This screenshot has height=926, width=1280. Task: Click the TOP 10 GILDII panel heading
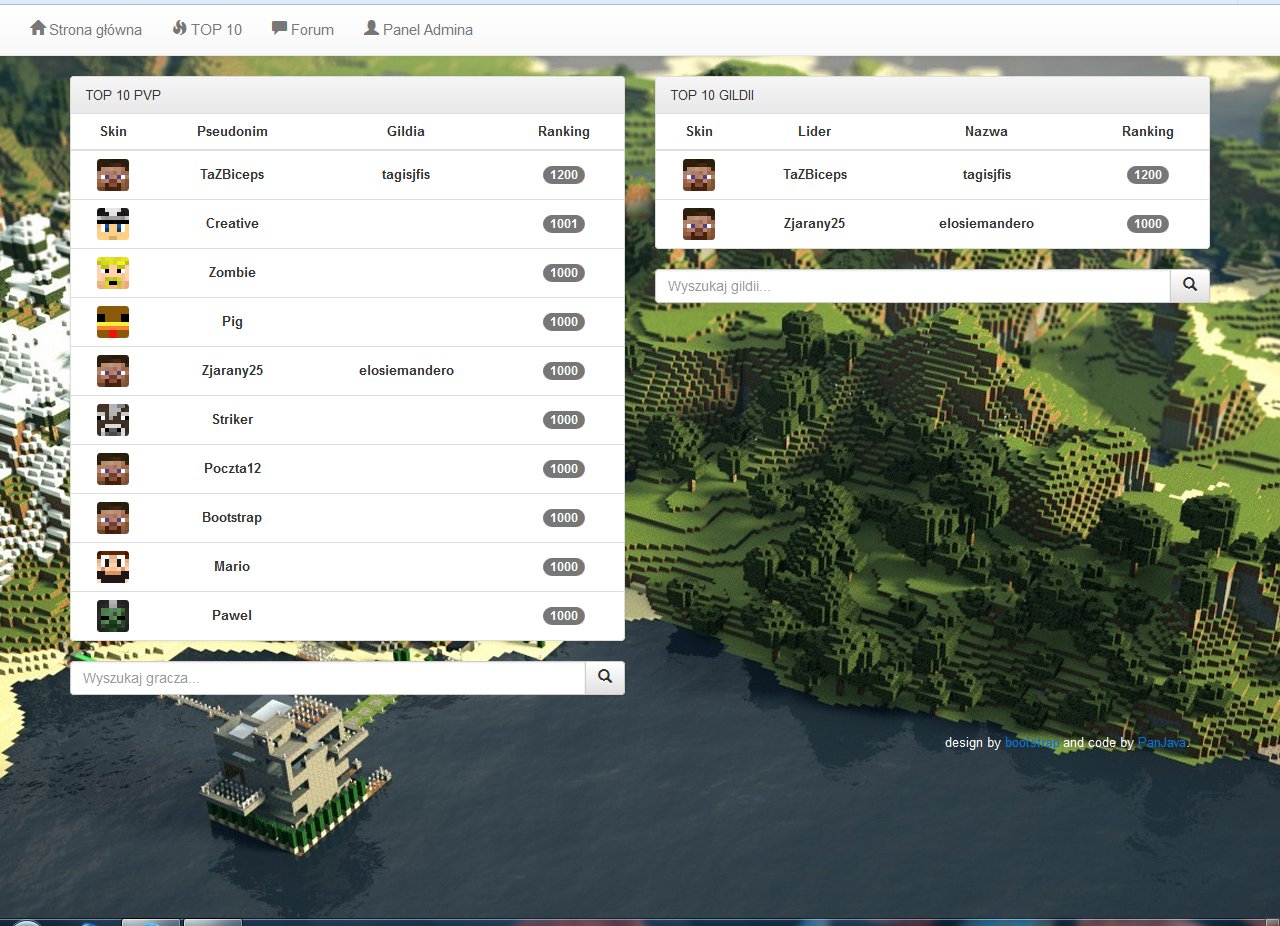coord(932,95)
